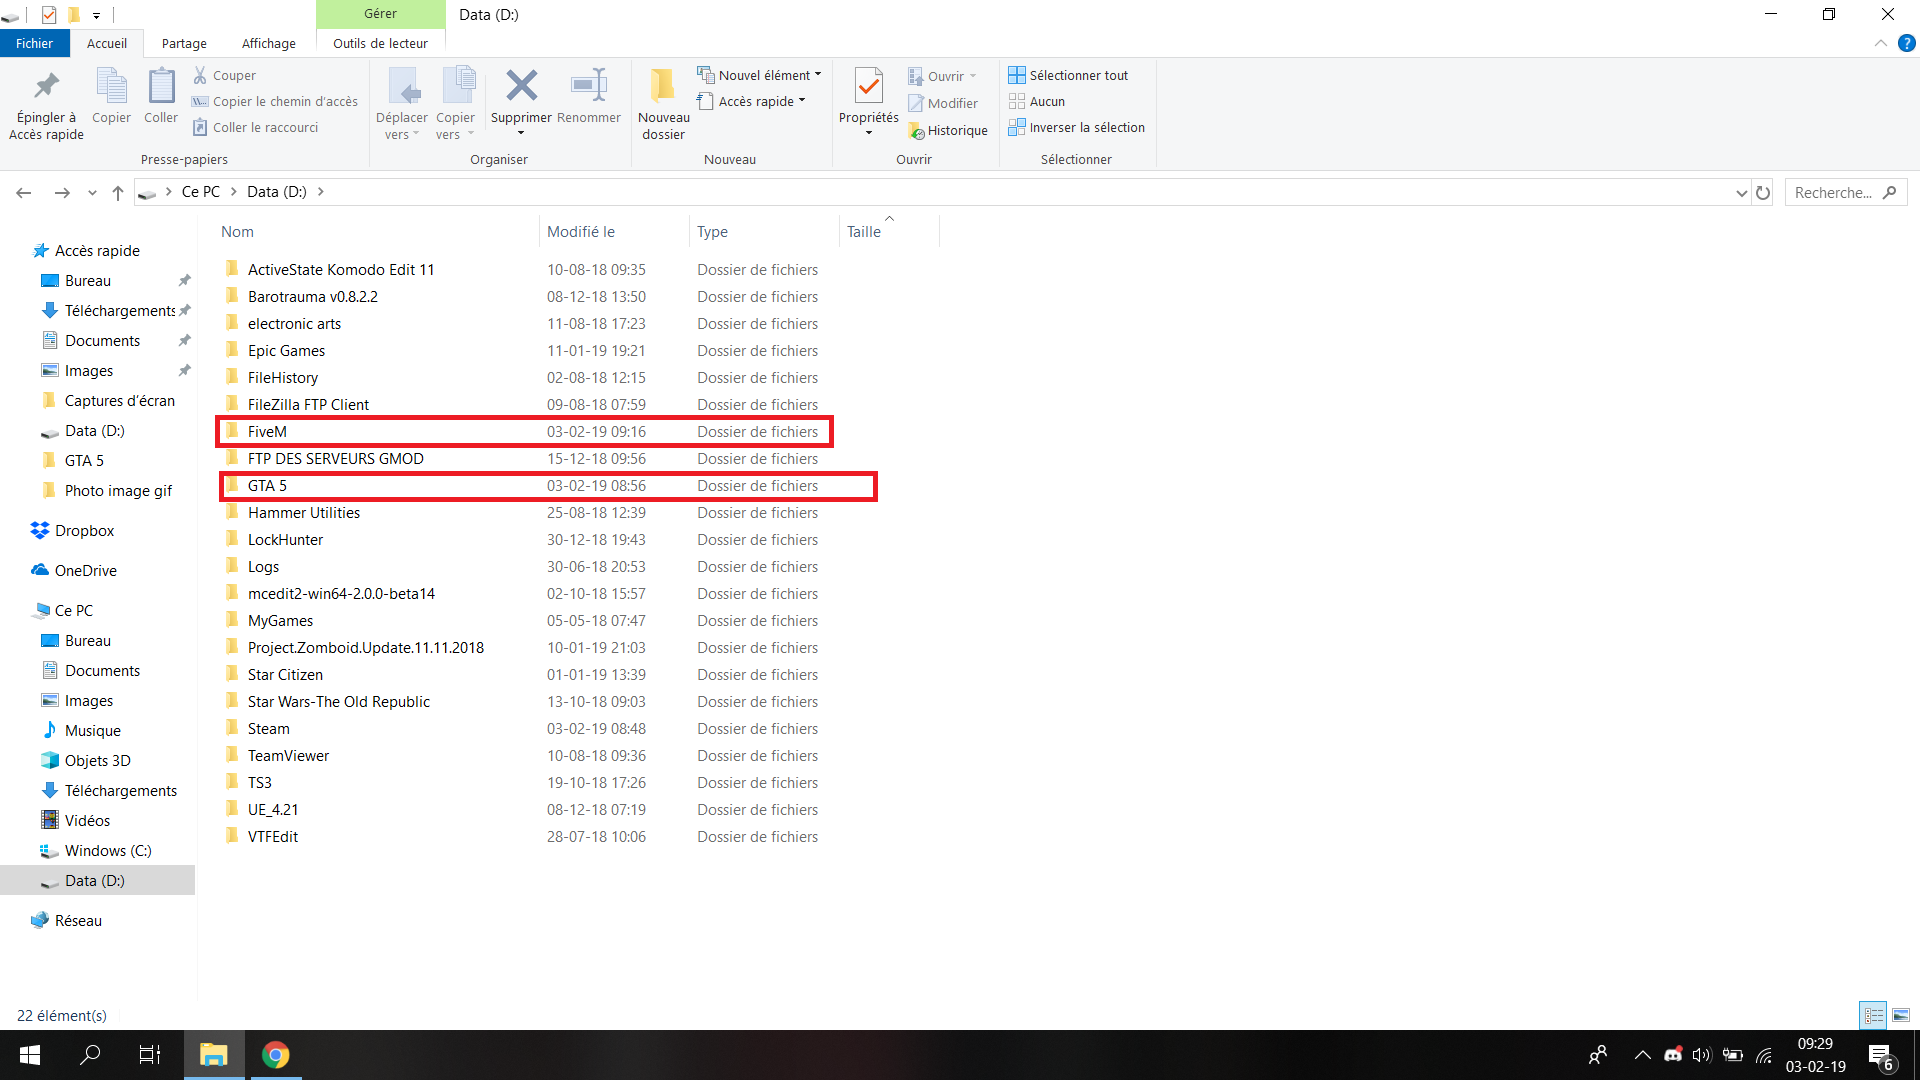This screenshot has width=1920, height=1080.
Task: Click the Nouveau dossier icon
Action: pyautogui.click(x=663, y=87)
